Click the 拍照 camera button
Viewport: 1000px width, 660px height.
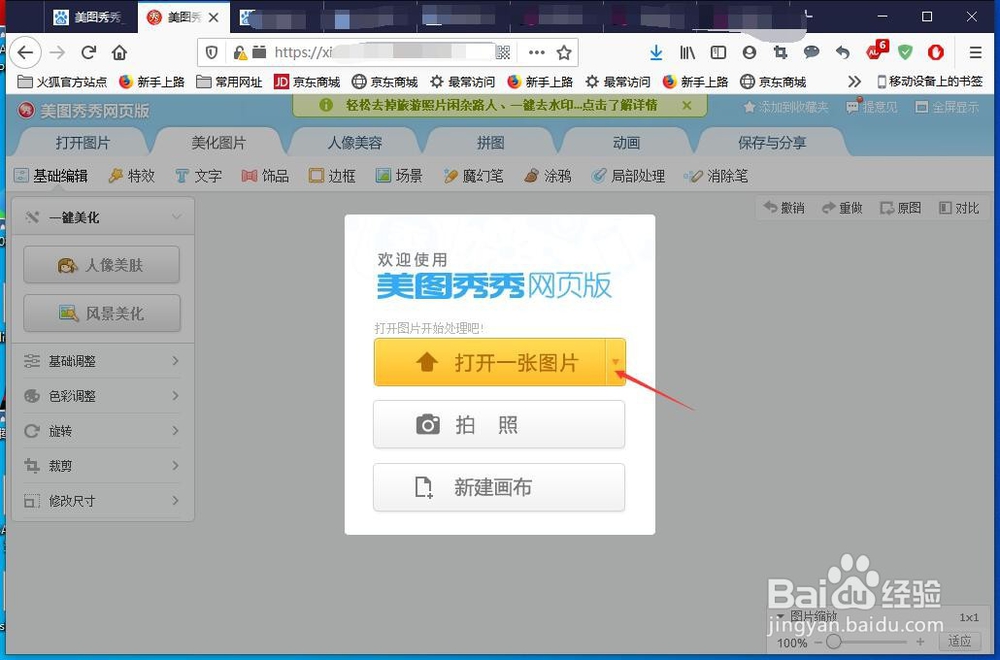(x=499, y=425)
